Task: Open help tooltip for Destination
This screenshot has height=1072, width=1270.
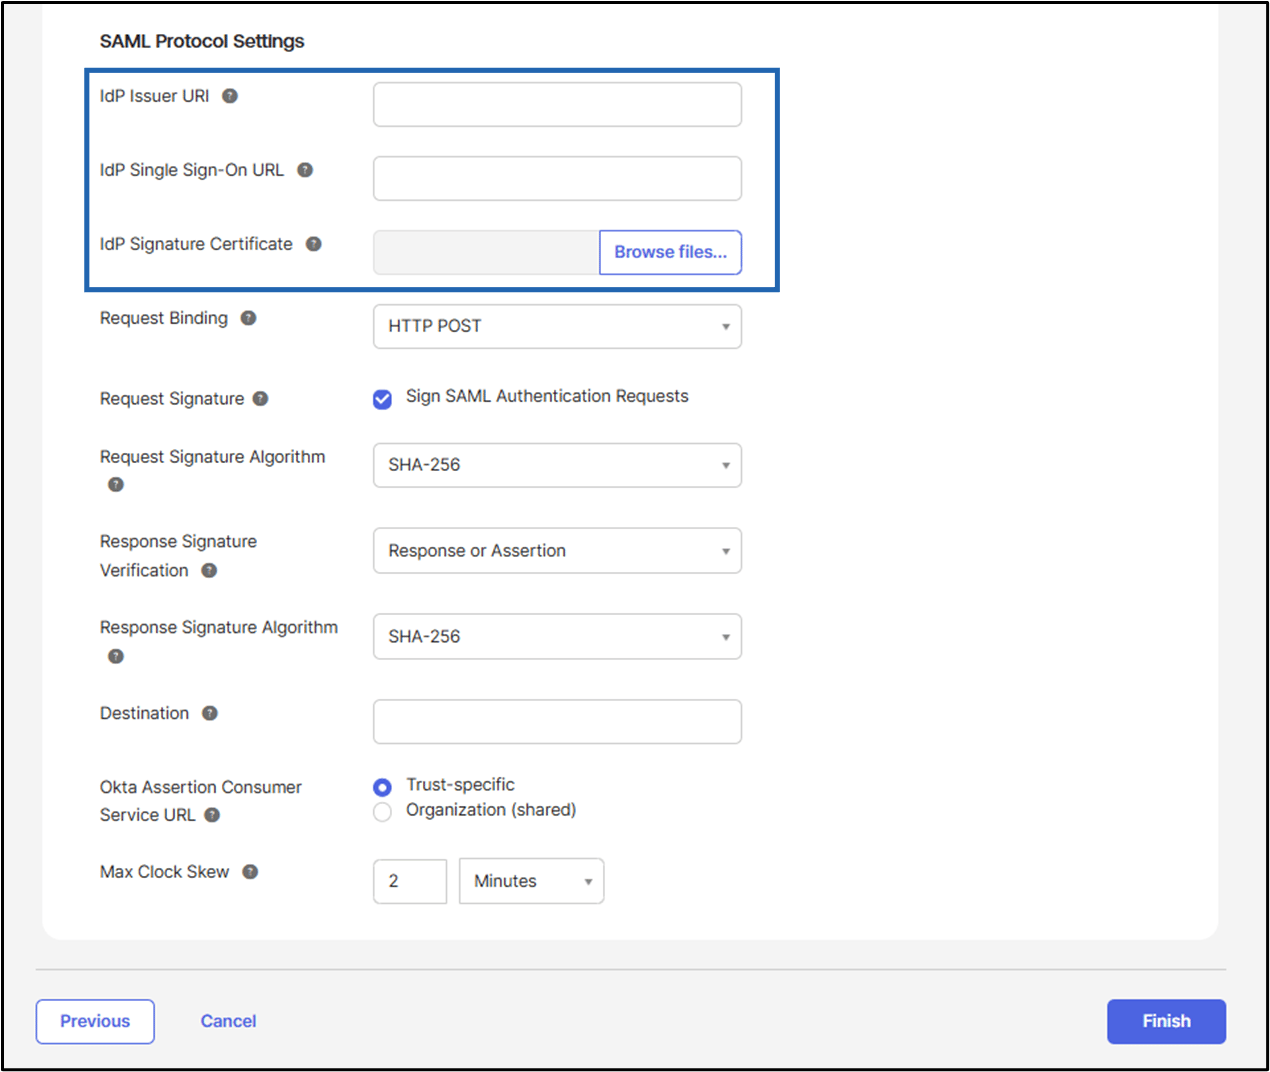Action: coord(210,713)
